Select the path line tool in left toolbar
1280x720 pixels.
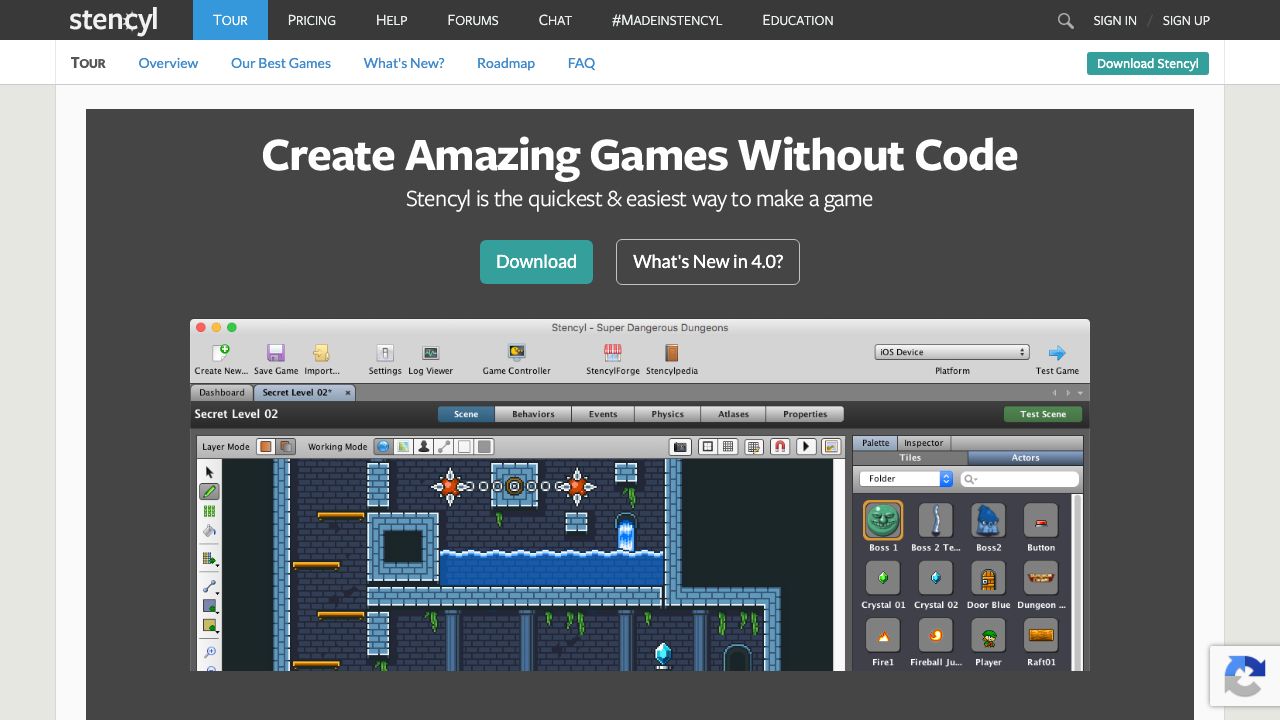(209, 586)
